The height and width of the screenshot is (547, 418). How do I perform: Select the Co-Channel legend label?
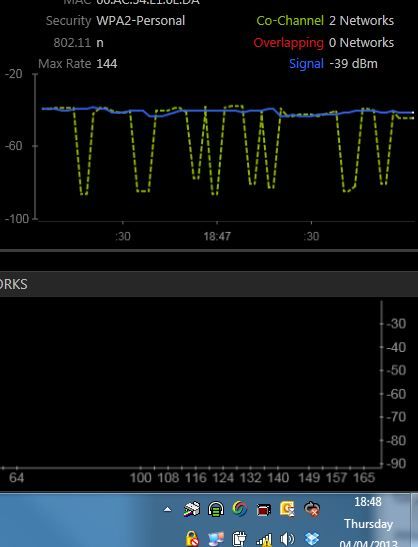click(290, 21)
